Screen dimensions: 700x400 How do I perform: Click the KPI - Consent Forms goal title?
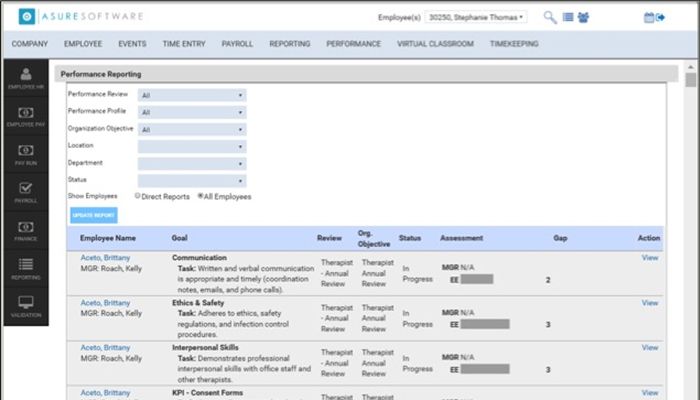208,393
